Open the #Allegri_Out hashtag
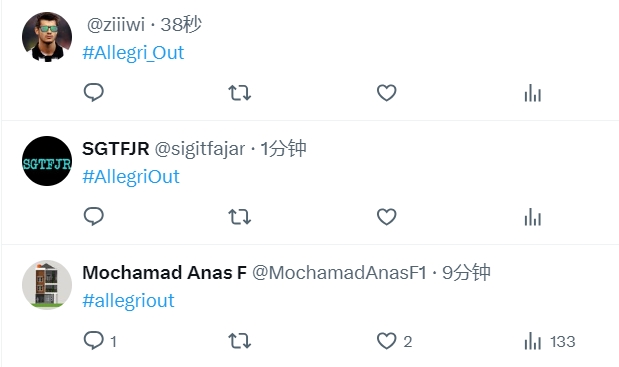Screen dimensions: 619x367 click(x=133, y=53)
